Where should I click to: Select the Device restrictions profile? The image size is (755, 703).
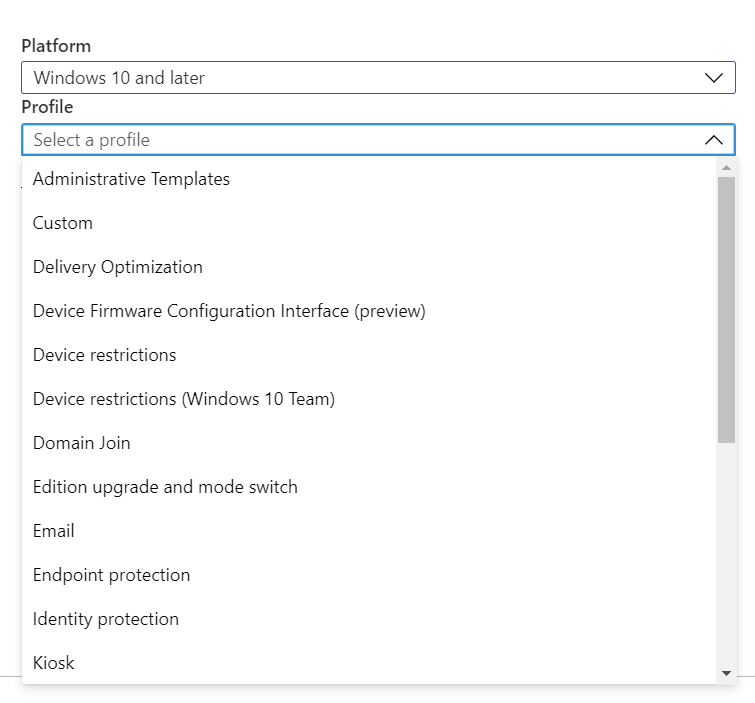tap(105, 355)
